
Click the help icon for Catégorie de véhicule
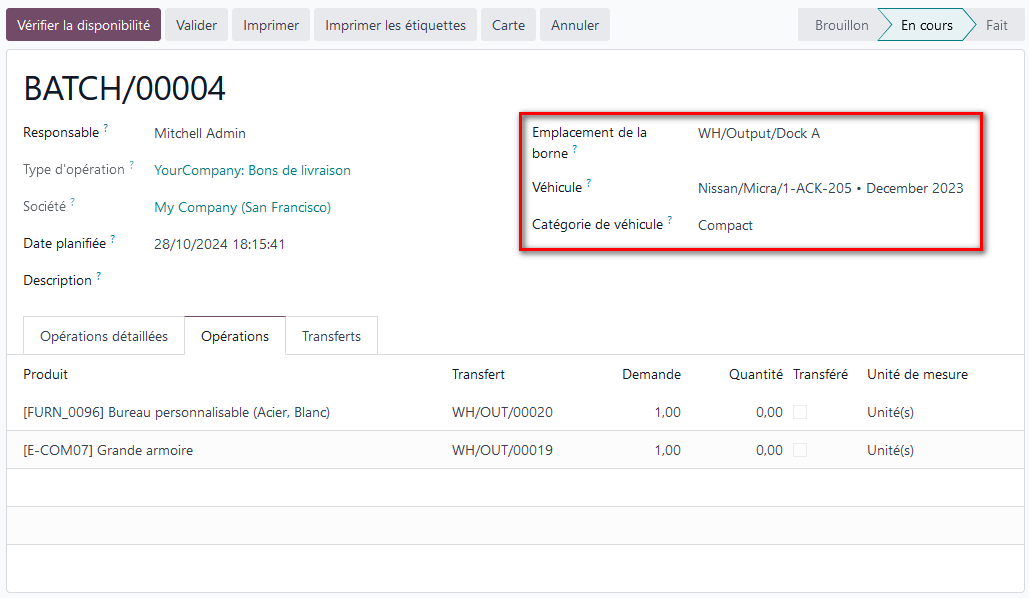click(670, 220)
